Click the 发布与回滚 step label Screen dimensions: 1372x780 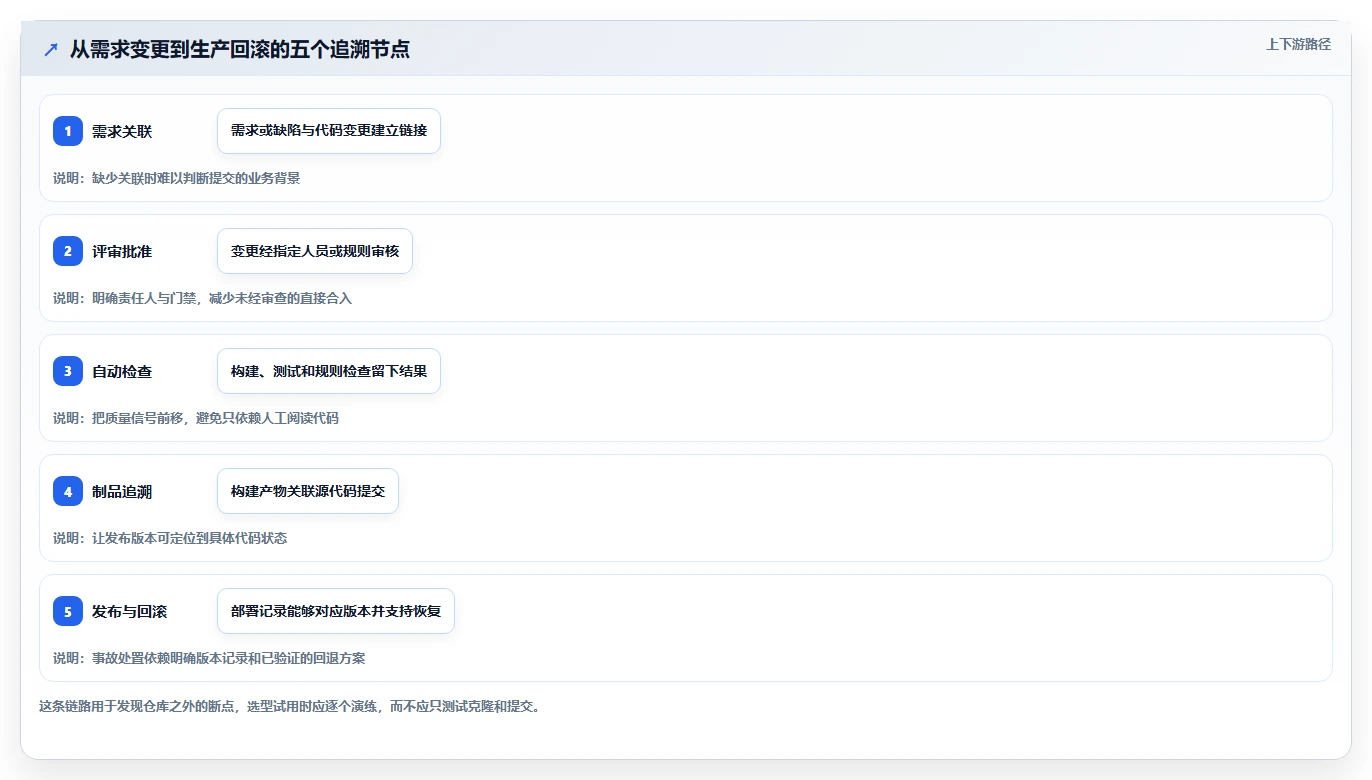click(129, 611)
